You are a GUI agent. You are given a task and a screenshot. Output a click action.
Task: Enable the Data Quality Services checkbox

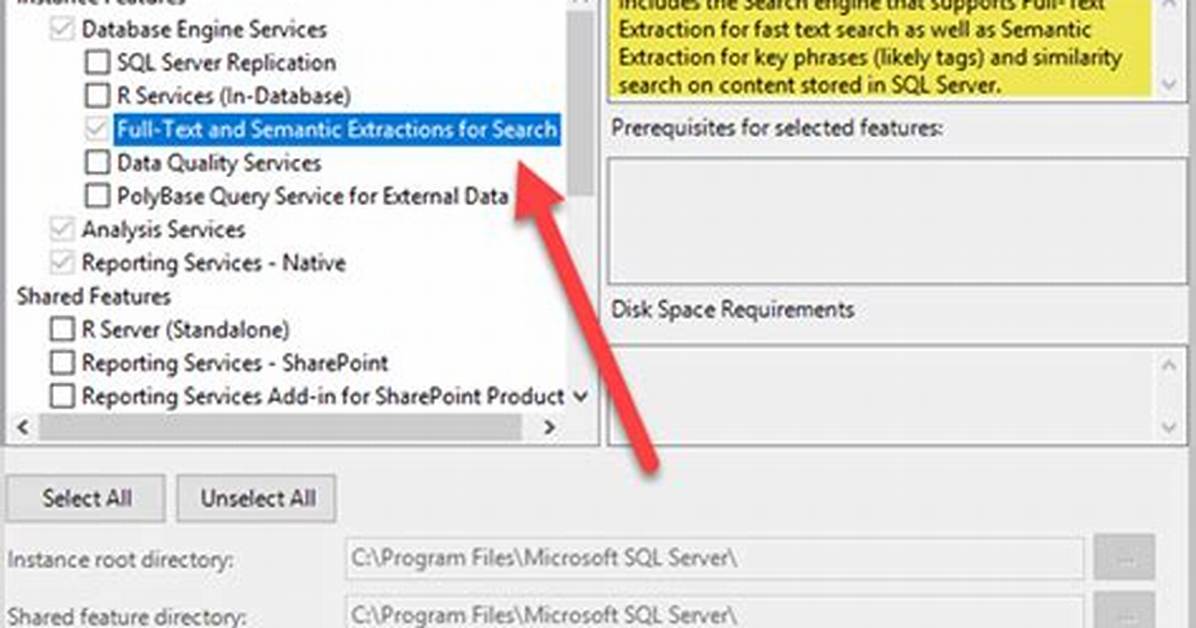coord(97,163)
